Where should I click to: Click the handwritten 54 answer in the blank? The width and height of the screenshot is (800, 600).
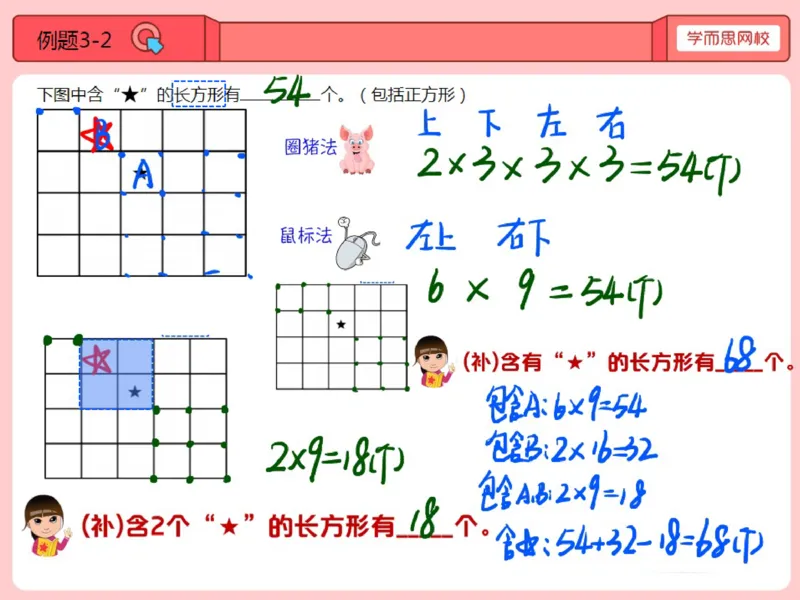(287, 91)
